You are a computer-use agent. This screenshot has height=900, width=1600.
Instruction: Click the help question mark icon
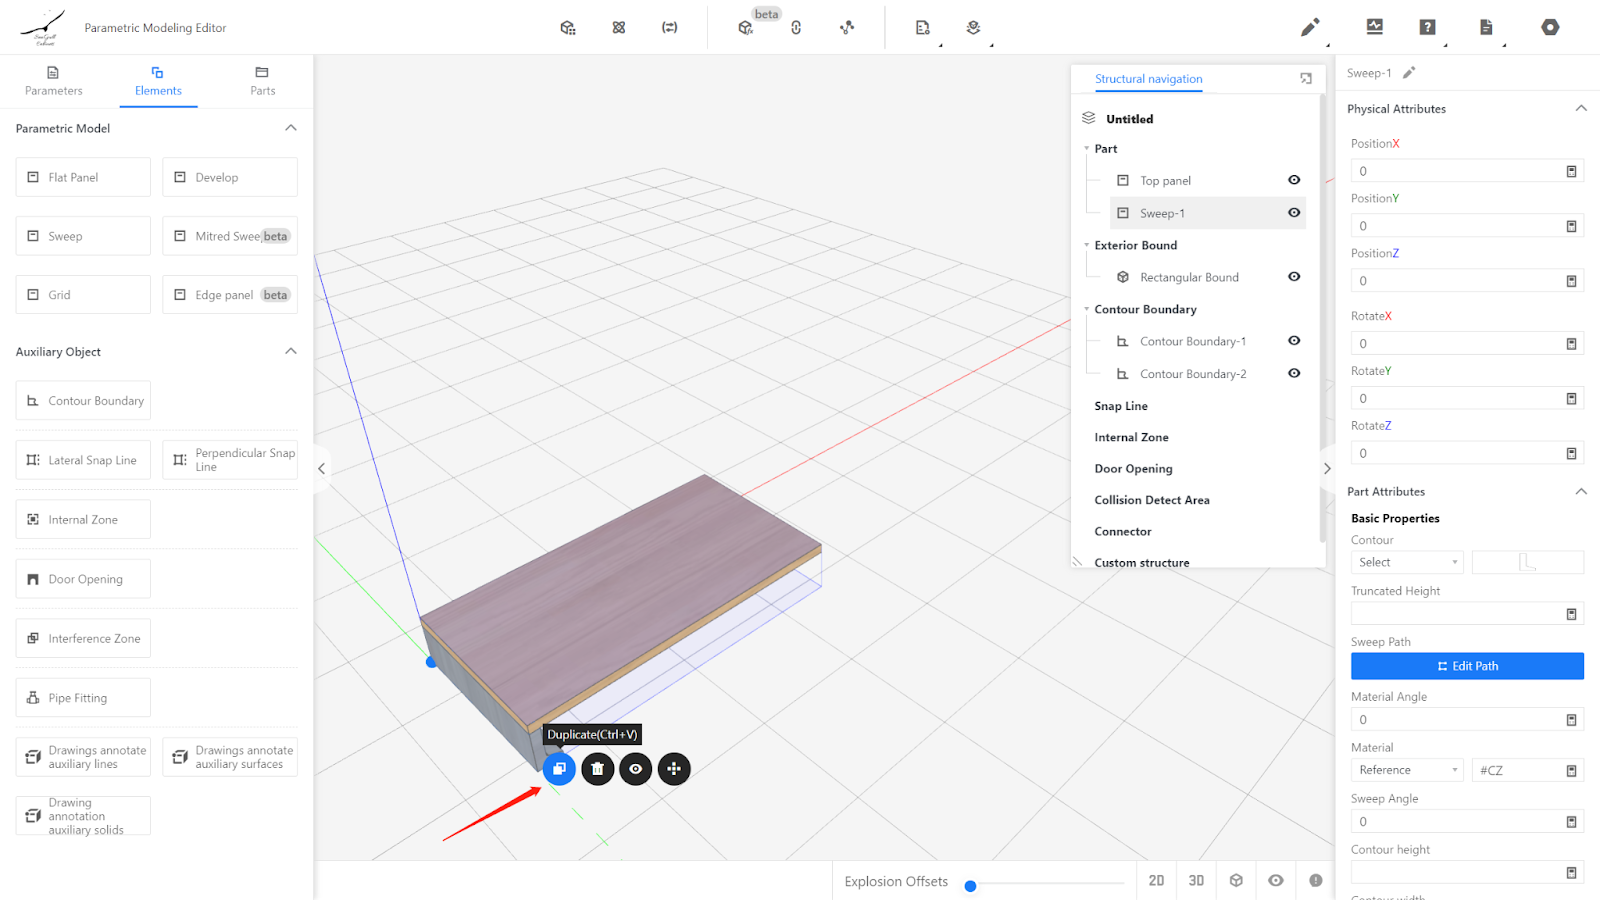(1427, 28)
